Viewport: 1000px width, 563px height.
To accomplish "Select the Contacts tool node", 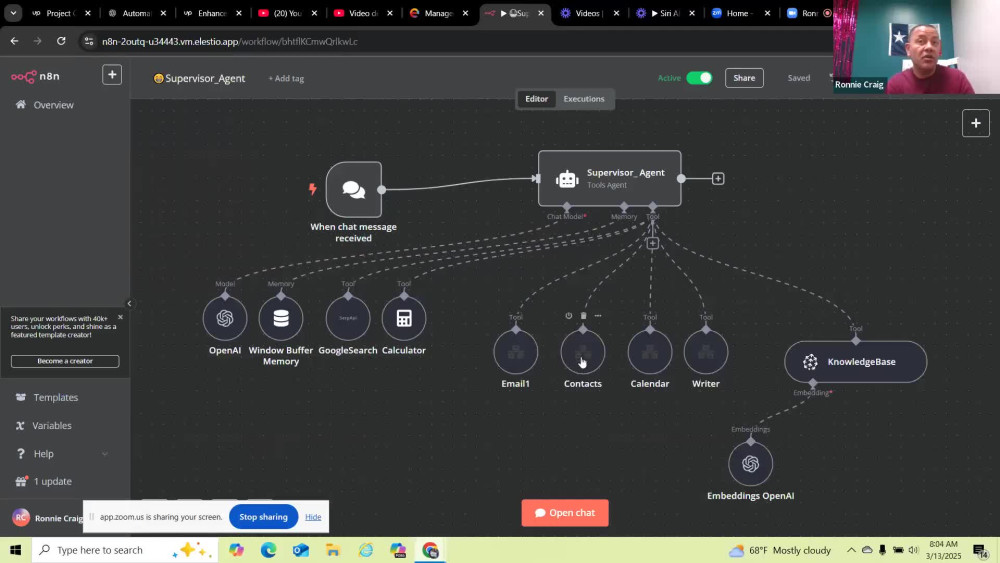I will pyautogui.click(x=583, y=351).
